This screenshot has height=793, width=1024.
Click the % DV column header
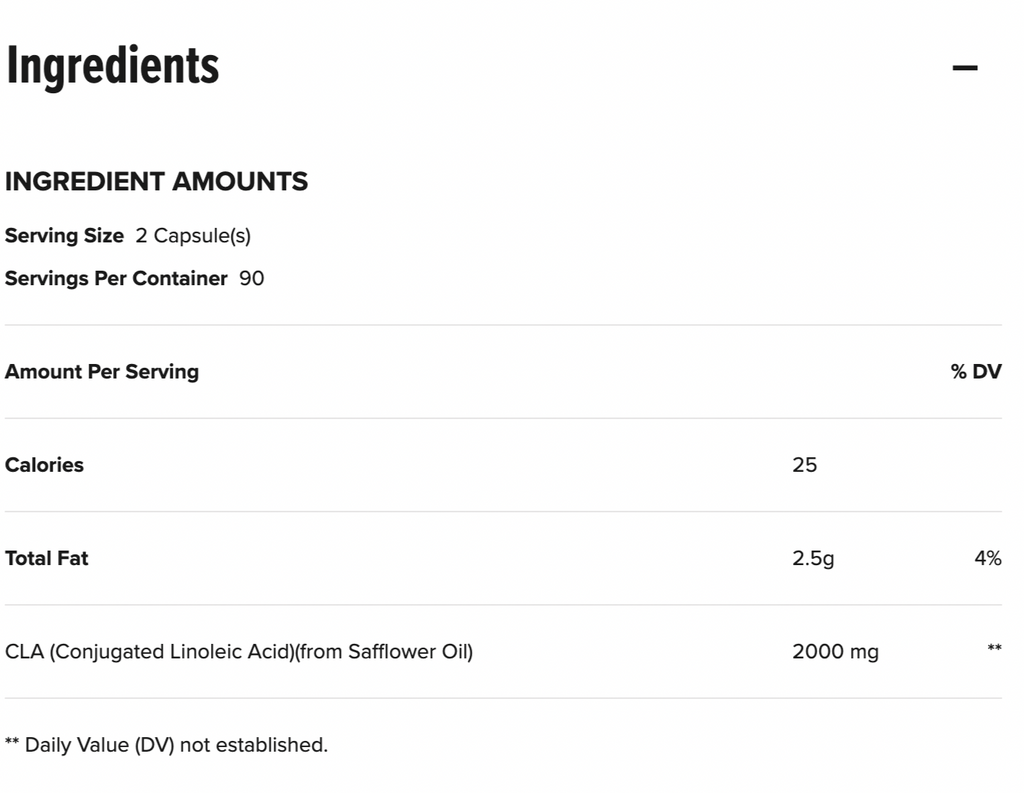[x=976, y=372]
